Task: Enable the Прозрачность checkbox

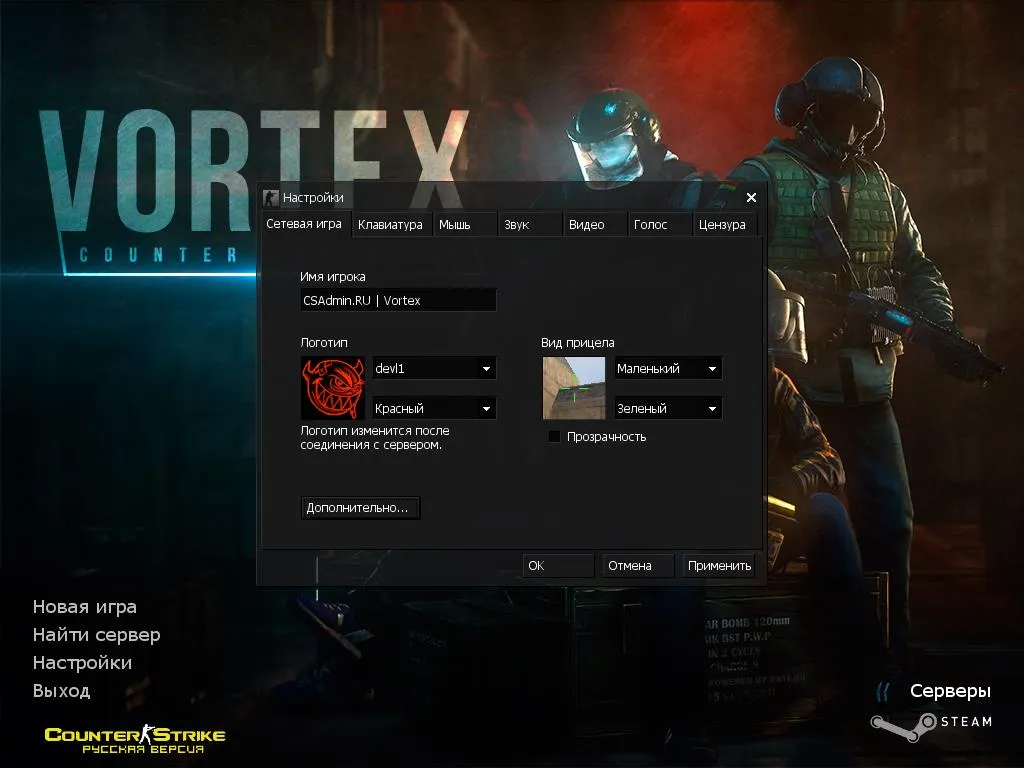Action: [554, 437]
